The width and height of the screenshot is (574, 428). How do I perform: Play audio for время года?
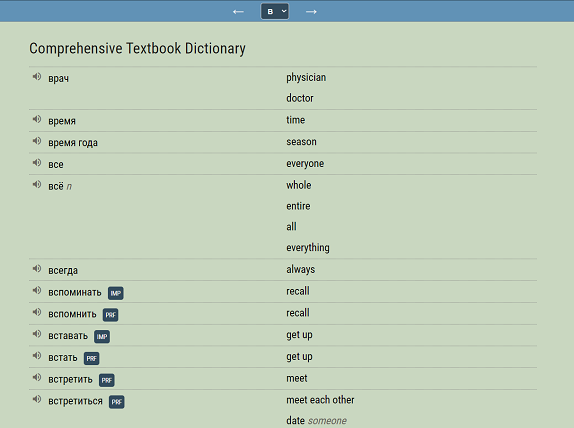pyautogui.click(x=37, y=141)
